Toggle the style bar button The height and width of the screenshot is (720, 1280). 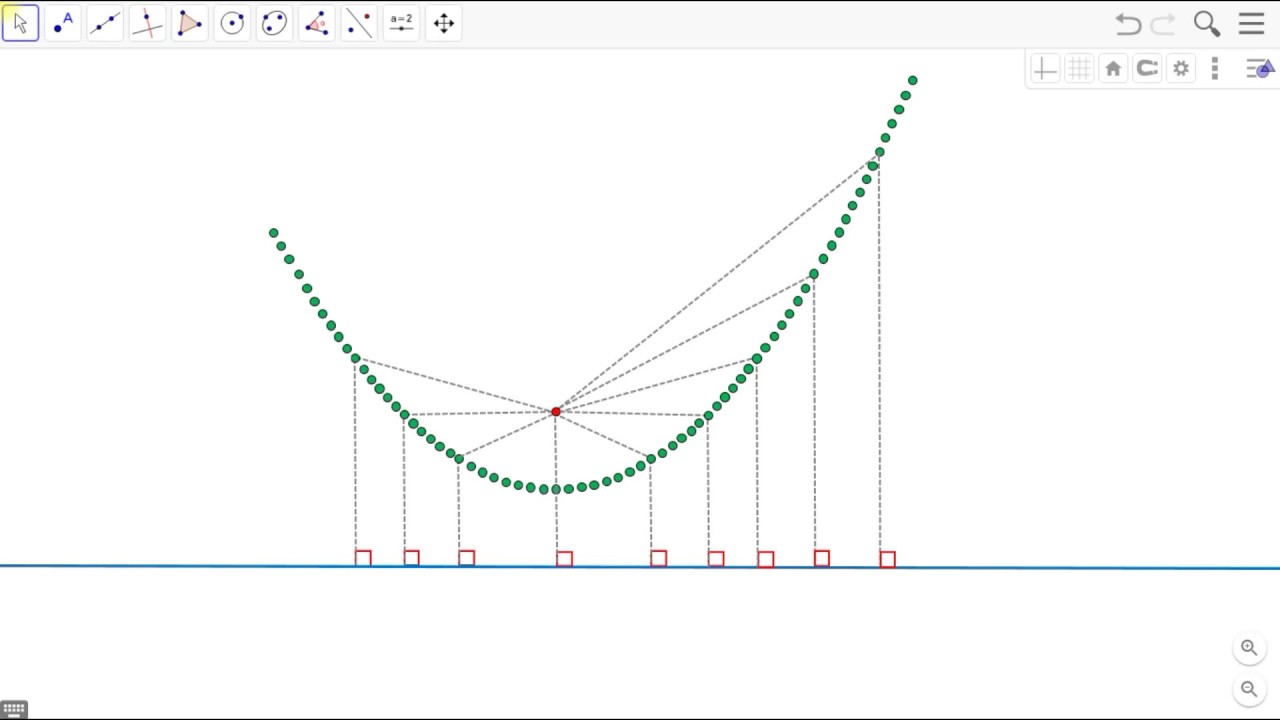pos(1260,69)
